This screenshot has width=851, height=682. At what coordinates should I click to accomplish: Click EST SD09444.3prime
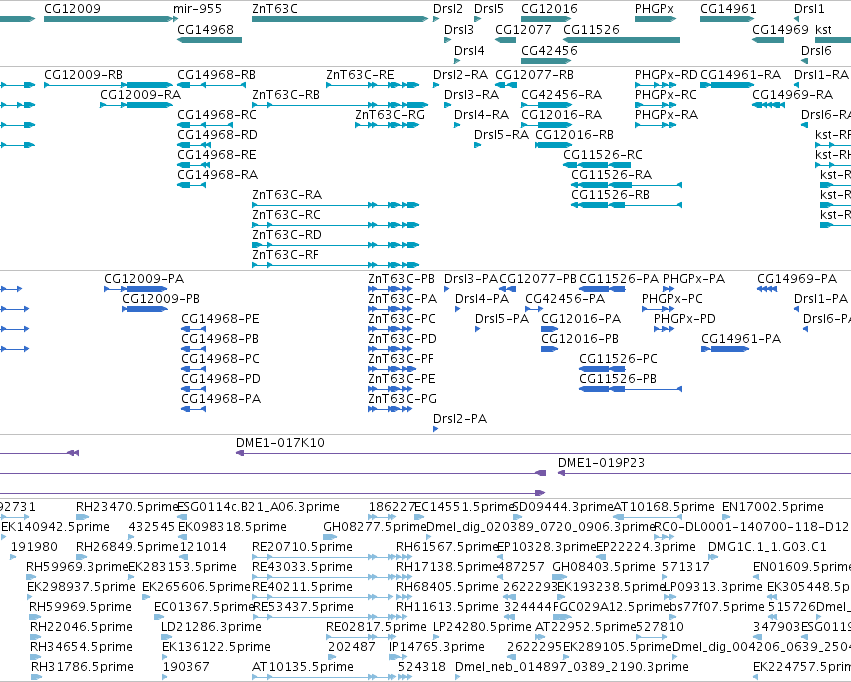518,518
